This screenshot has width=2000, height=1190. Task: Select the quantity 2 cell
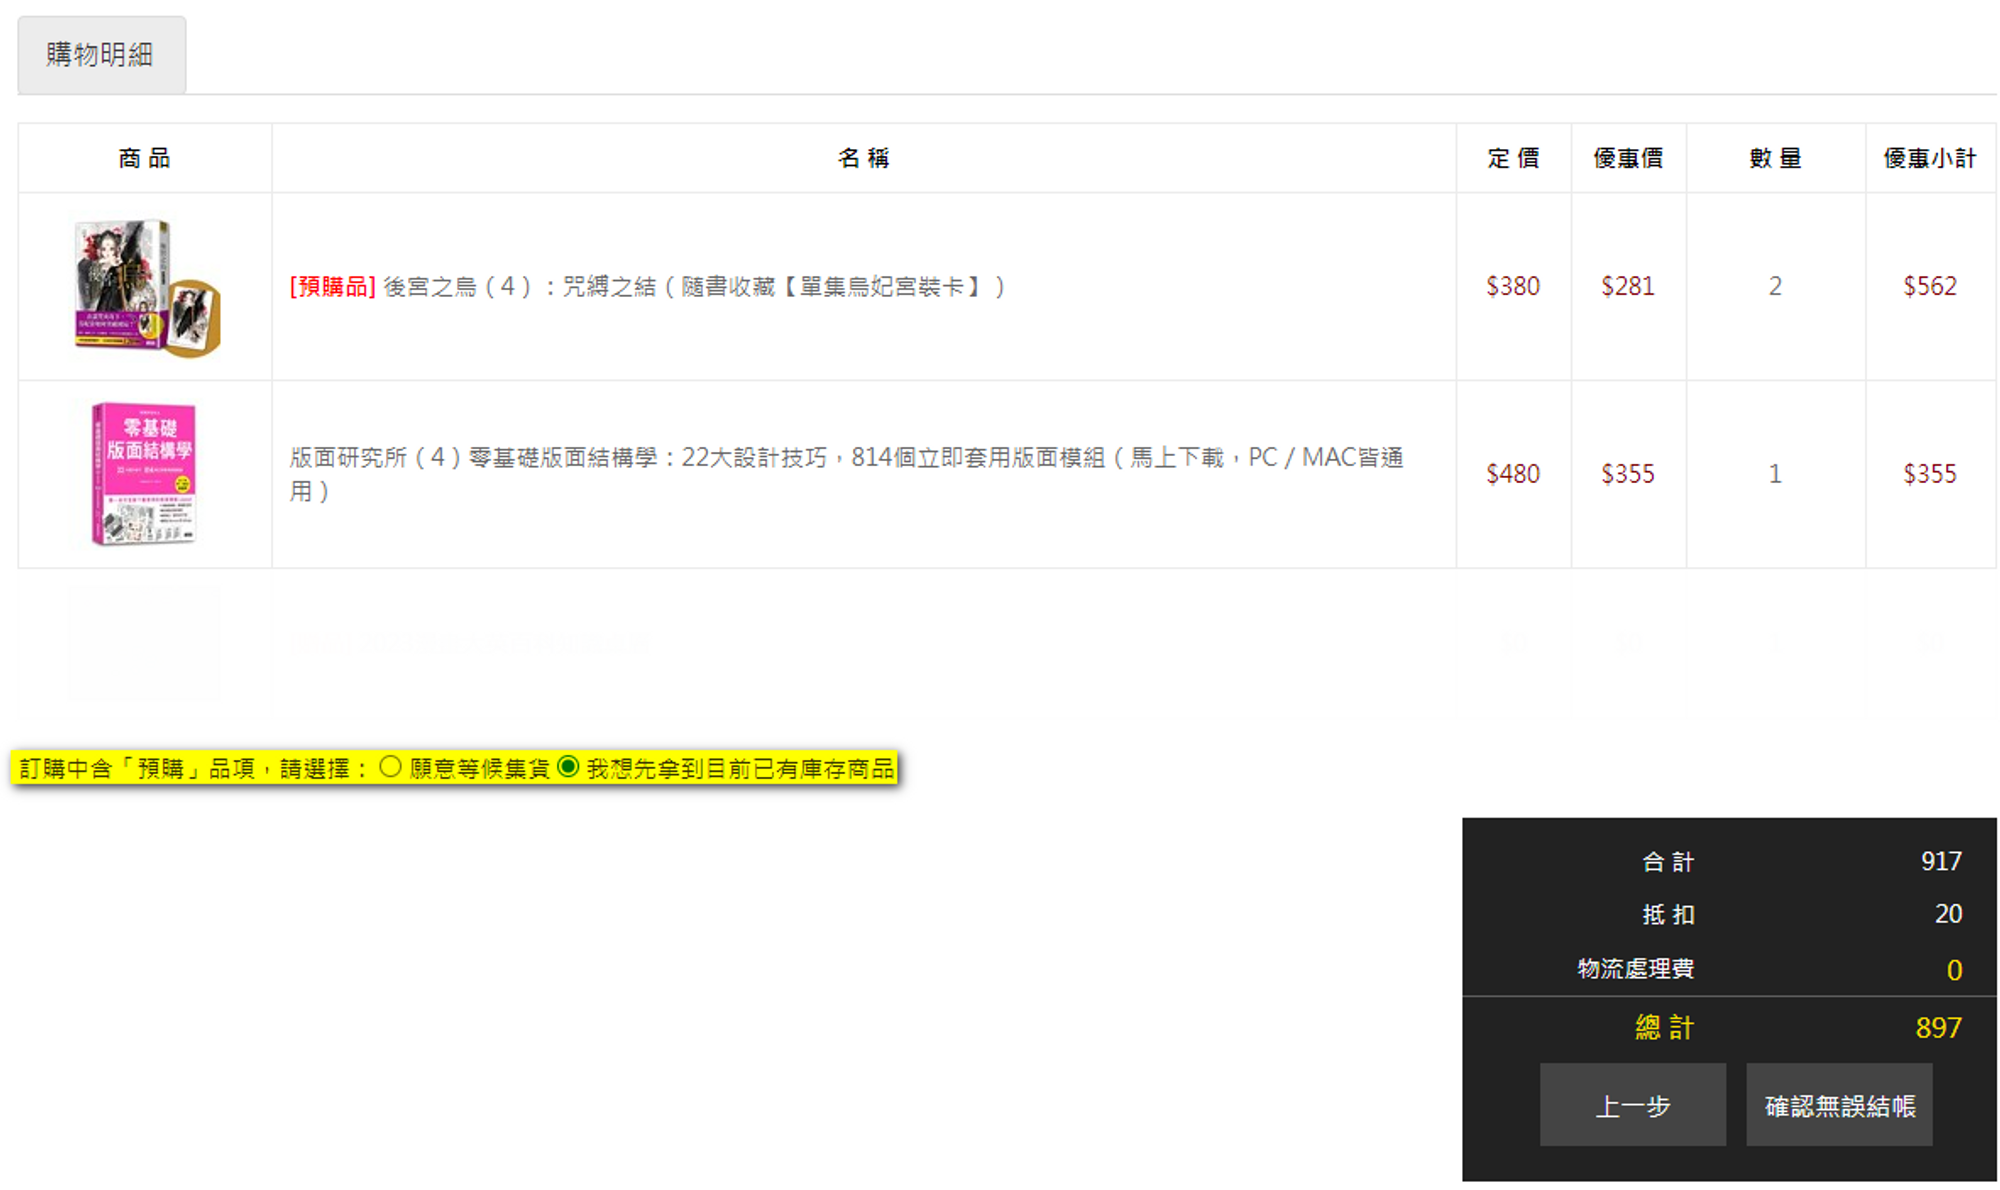(1775, 287)
